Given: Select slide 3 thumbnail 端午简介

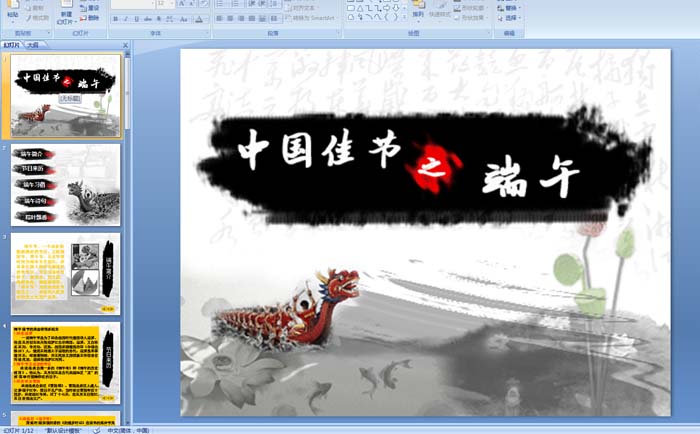Looking at the screenshot, I should [66, 274].
